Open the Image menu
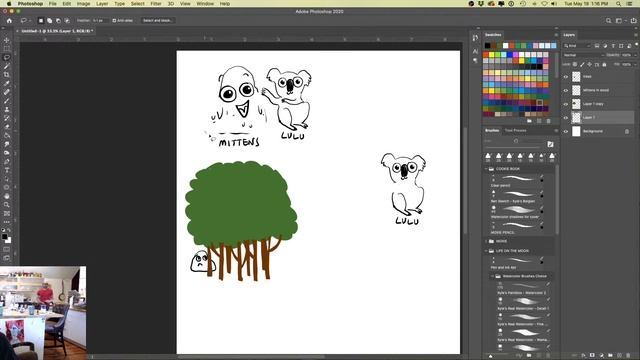The width and height of the screenshot is (640, 360). point(83,4)
